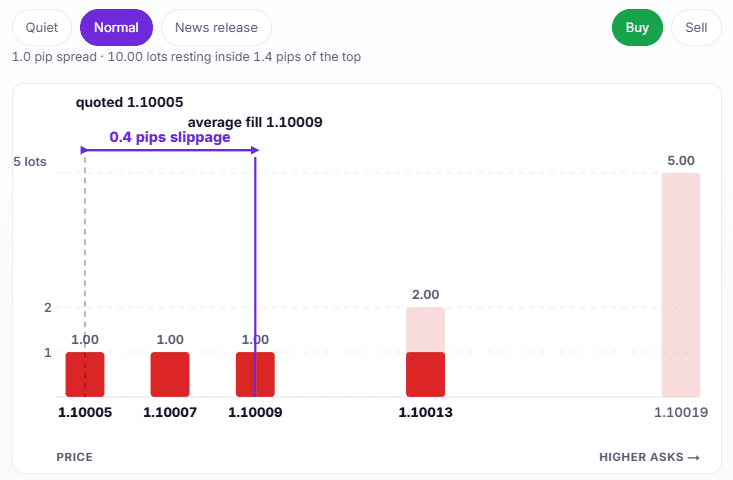Click the '0.4 pips slippage' text
The width and height of the screenshot is (733, 480).
(x=170, y=137)
